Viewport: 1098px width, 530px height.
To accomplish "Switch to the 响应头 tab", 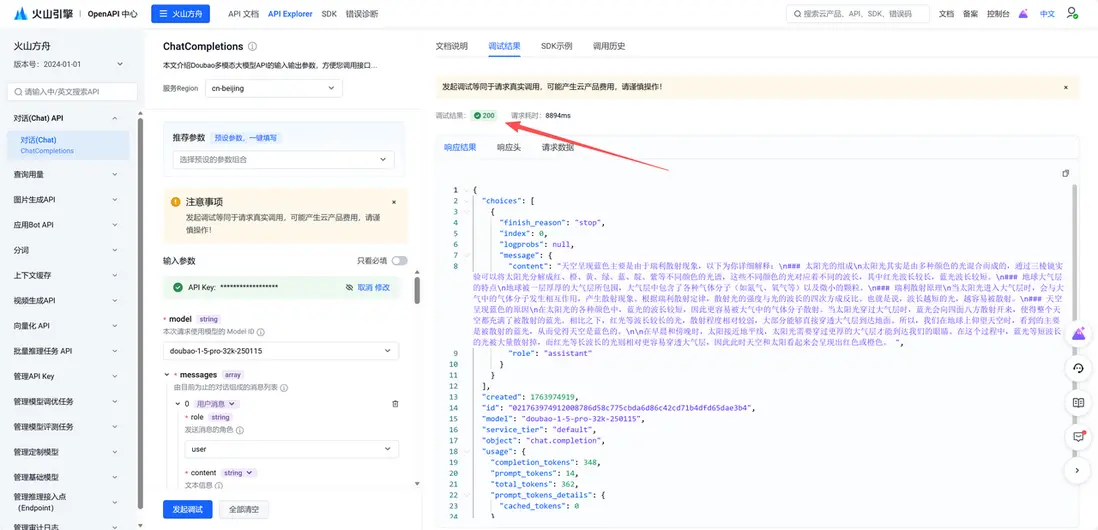I will [508, 148].
